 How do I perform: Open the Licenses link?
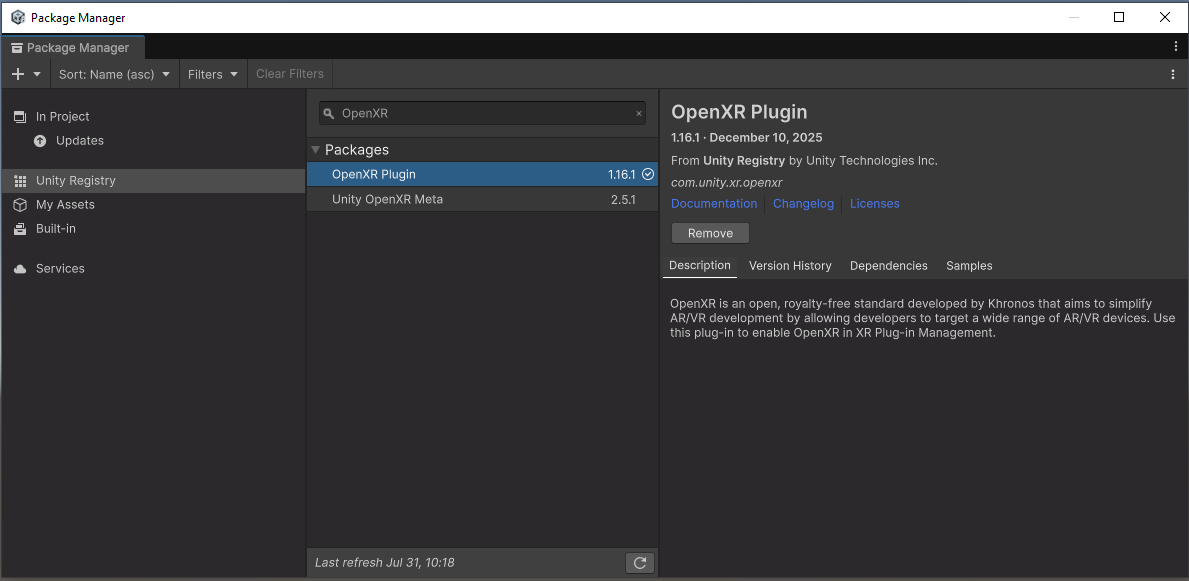point(874,204)
